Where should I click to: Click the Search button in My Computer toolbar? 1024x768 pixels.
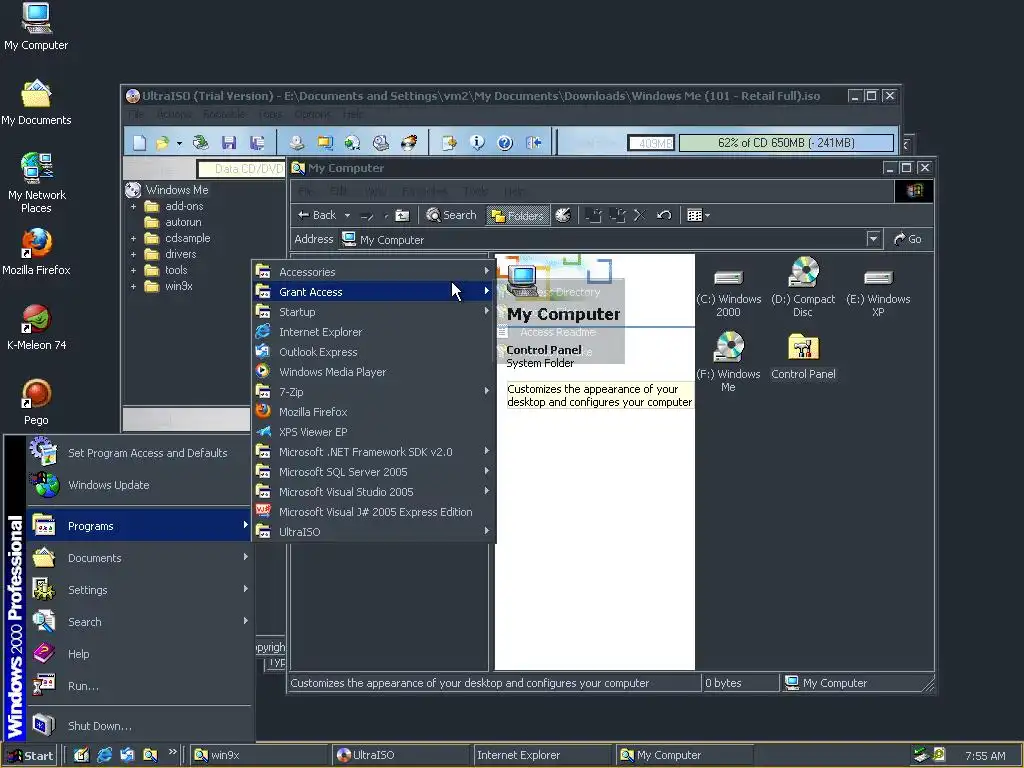(451, 216)
